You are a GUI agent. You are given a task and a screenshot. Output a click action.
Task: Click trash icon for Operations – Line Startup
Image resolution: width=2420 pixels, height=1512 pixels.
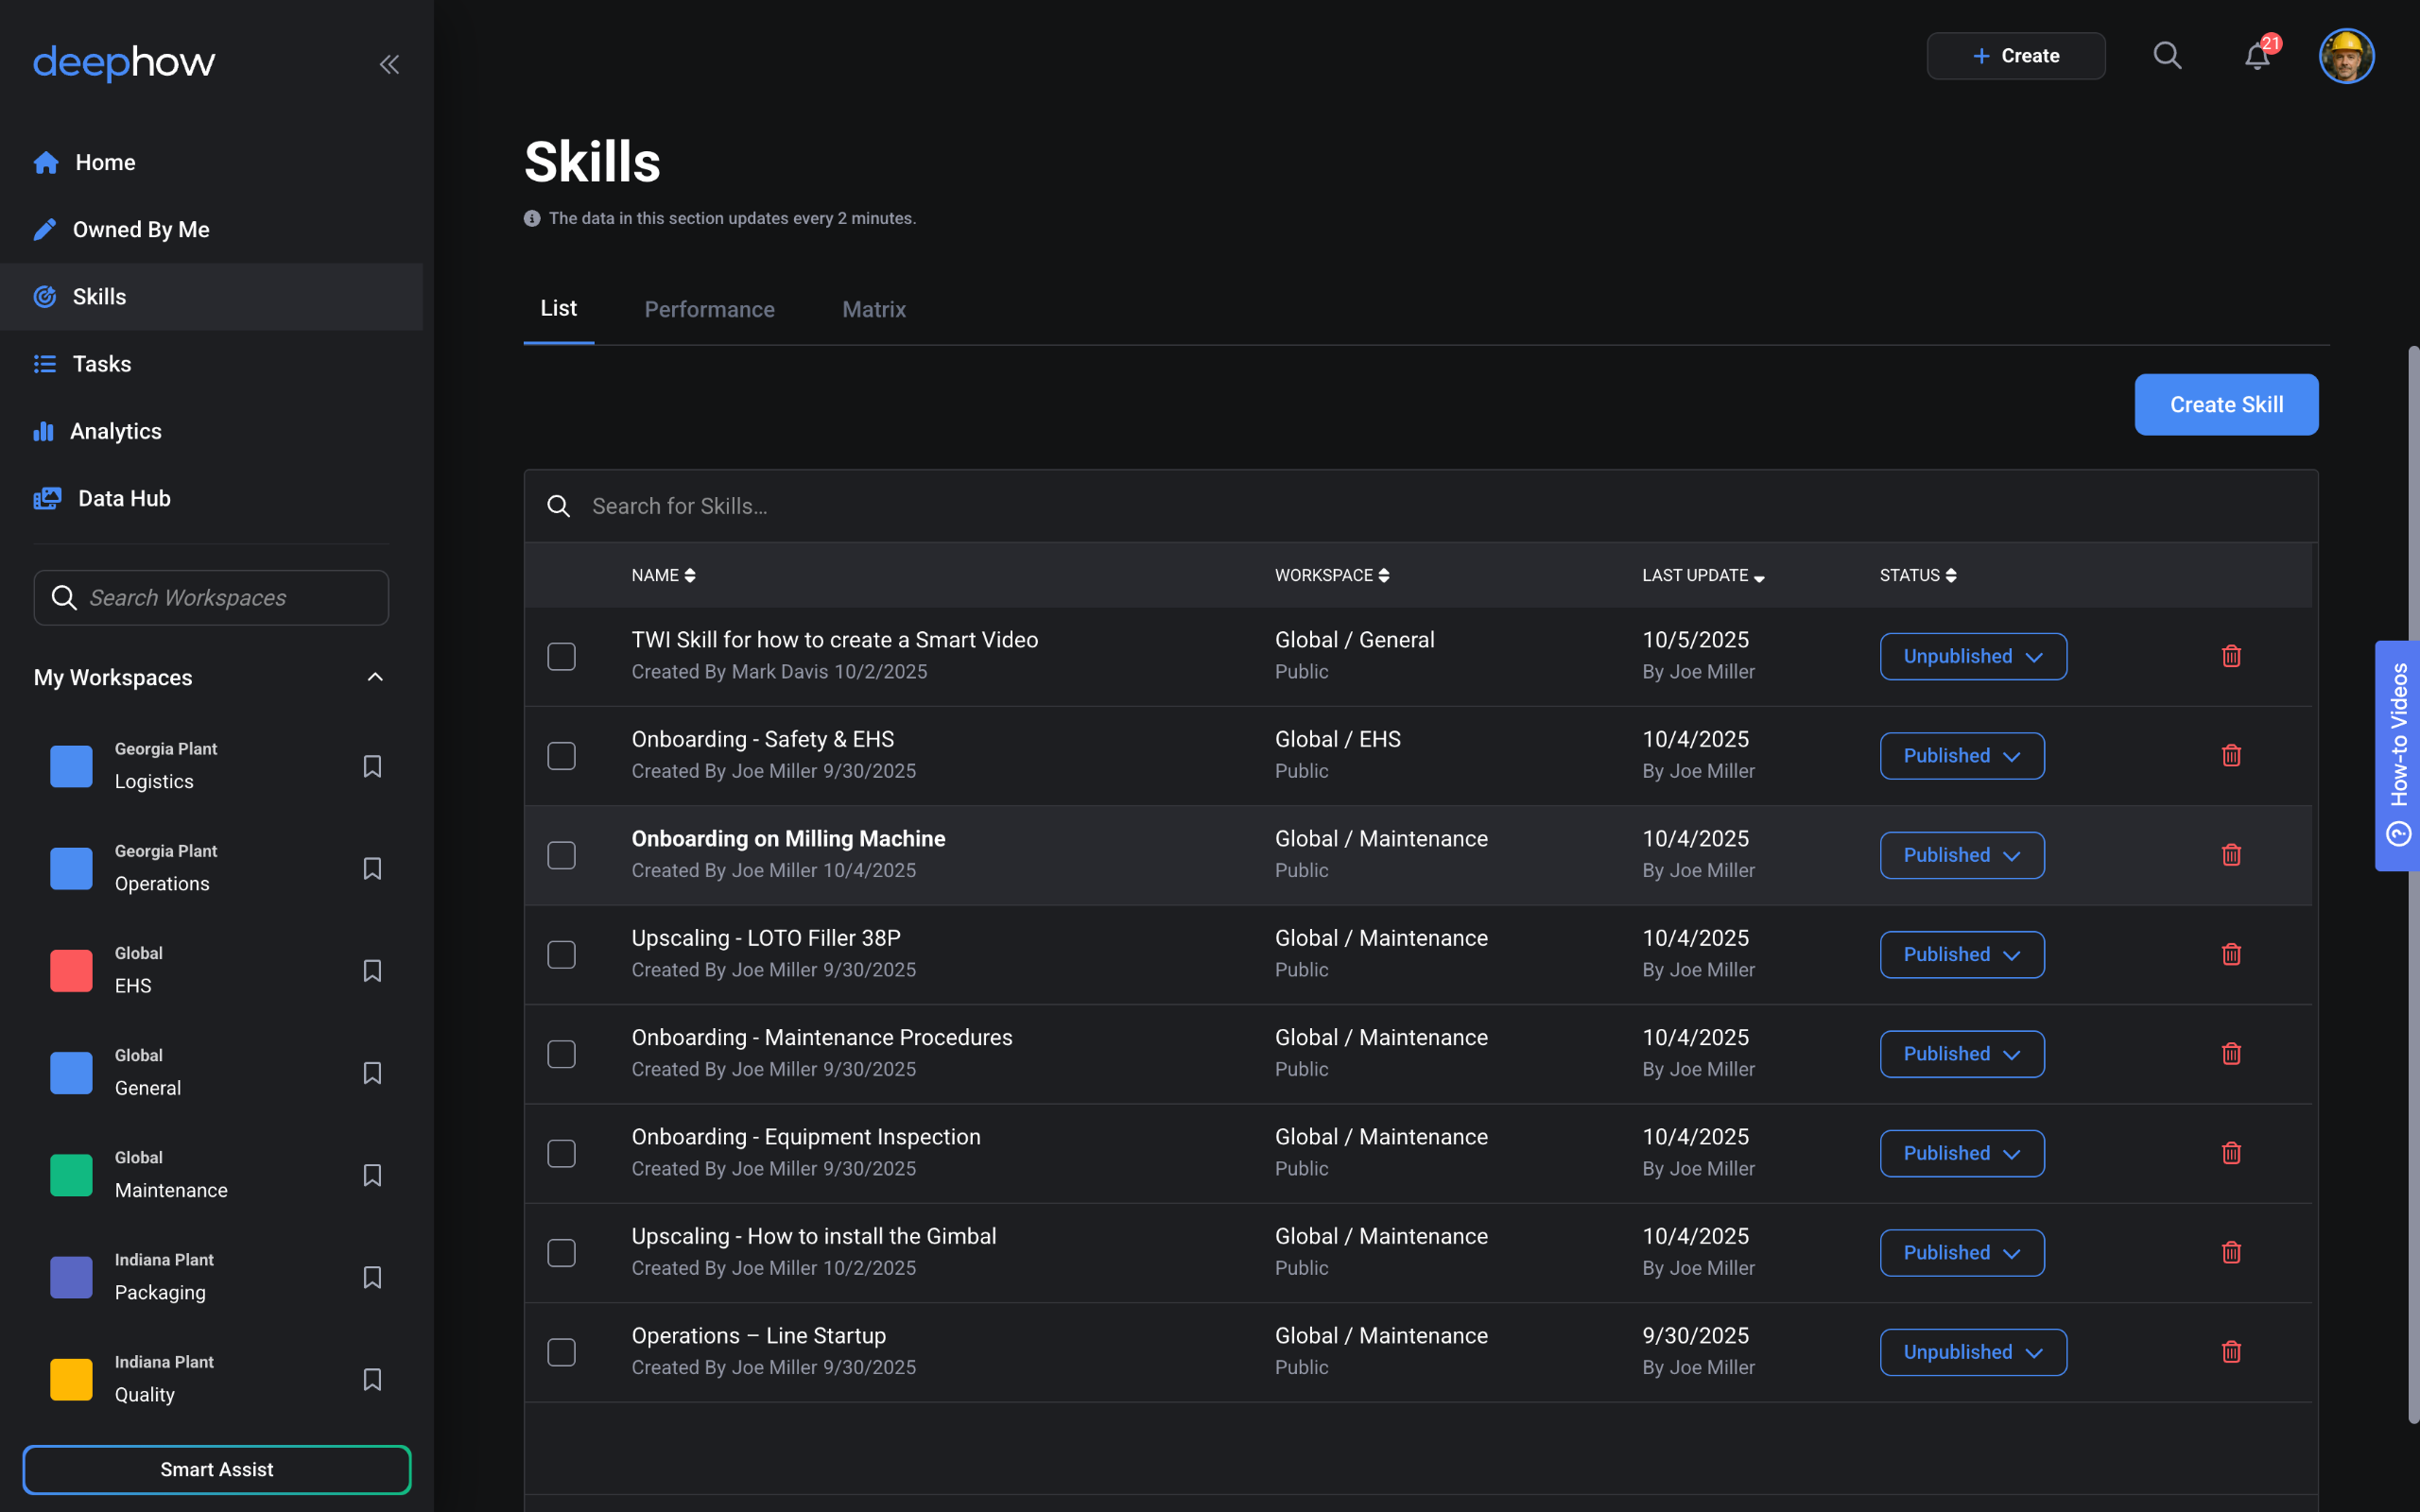tap(2230, 1352)
